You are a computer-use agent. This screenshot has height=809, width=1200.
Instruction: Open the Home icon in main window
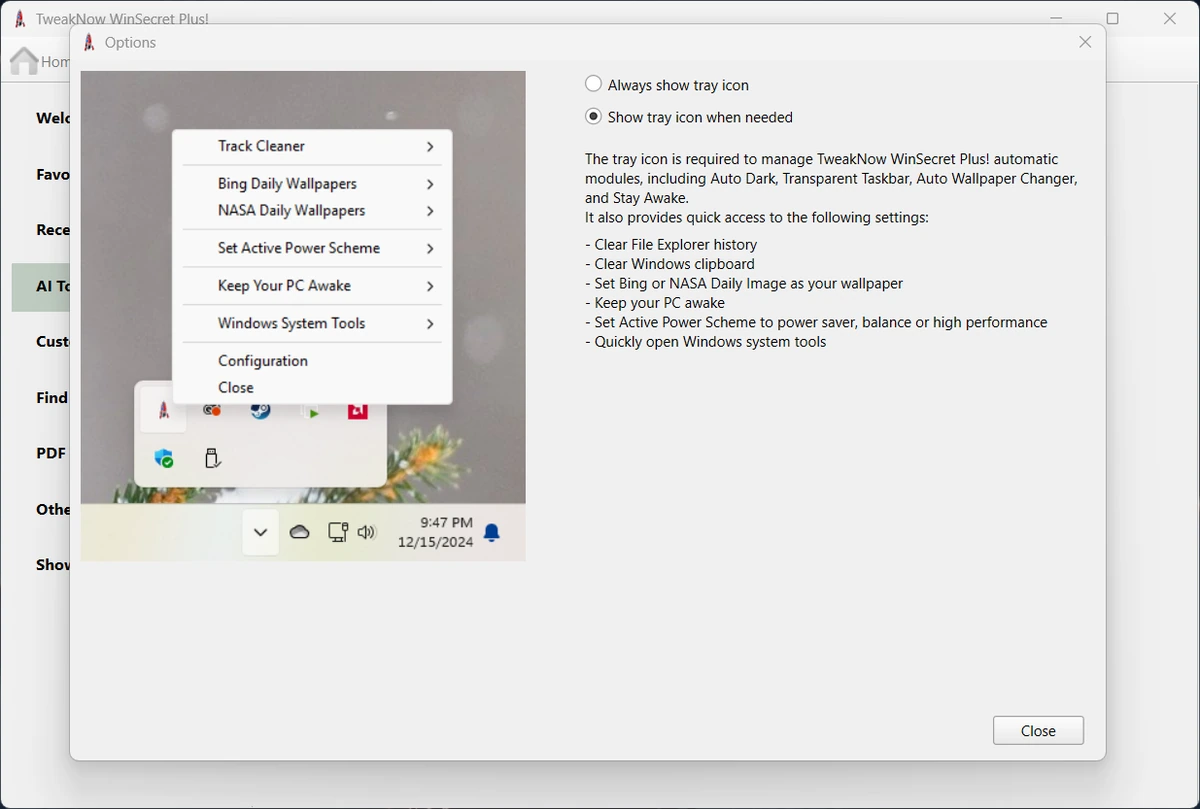[24, 61]
